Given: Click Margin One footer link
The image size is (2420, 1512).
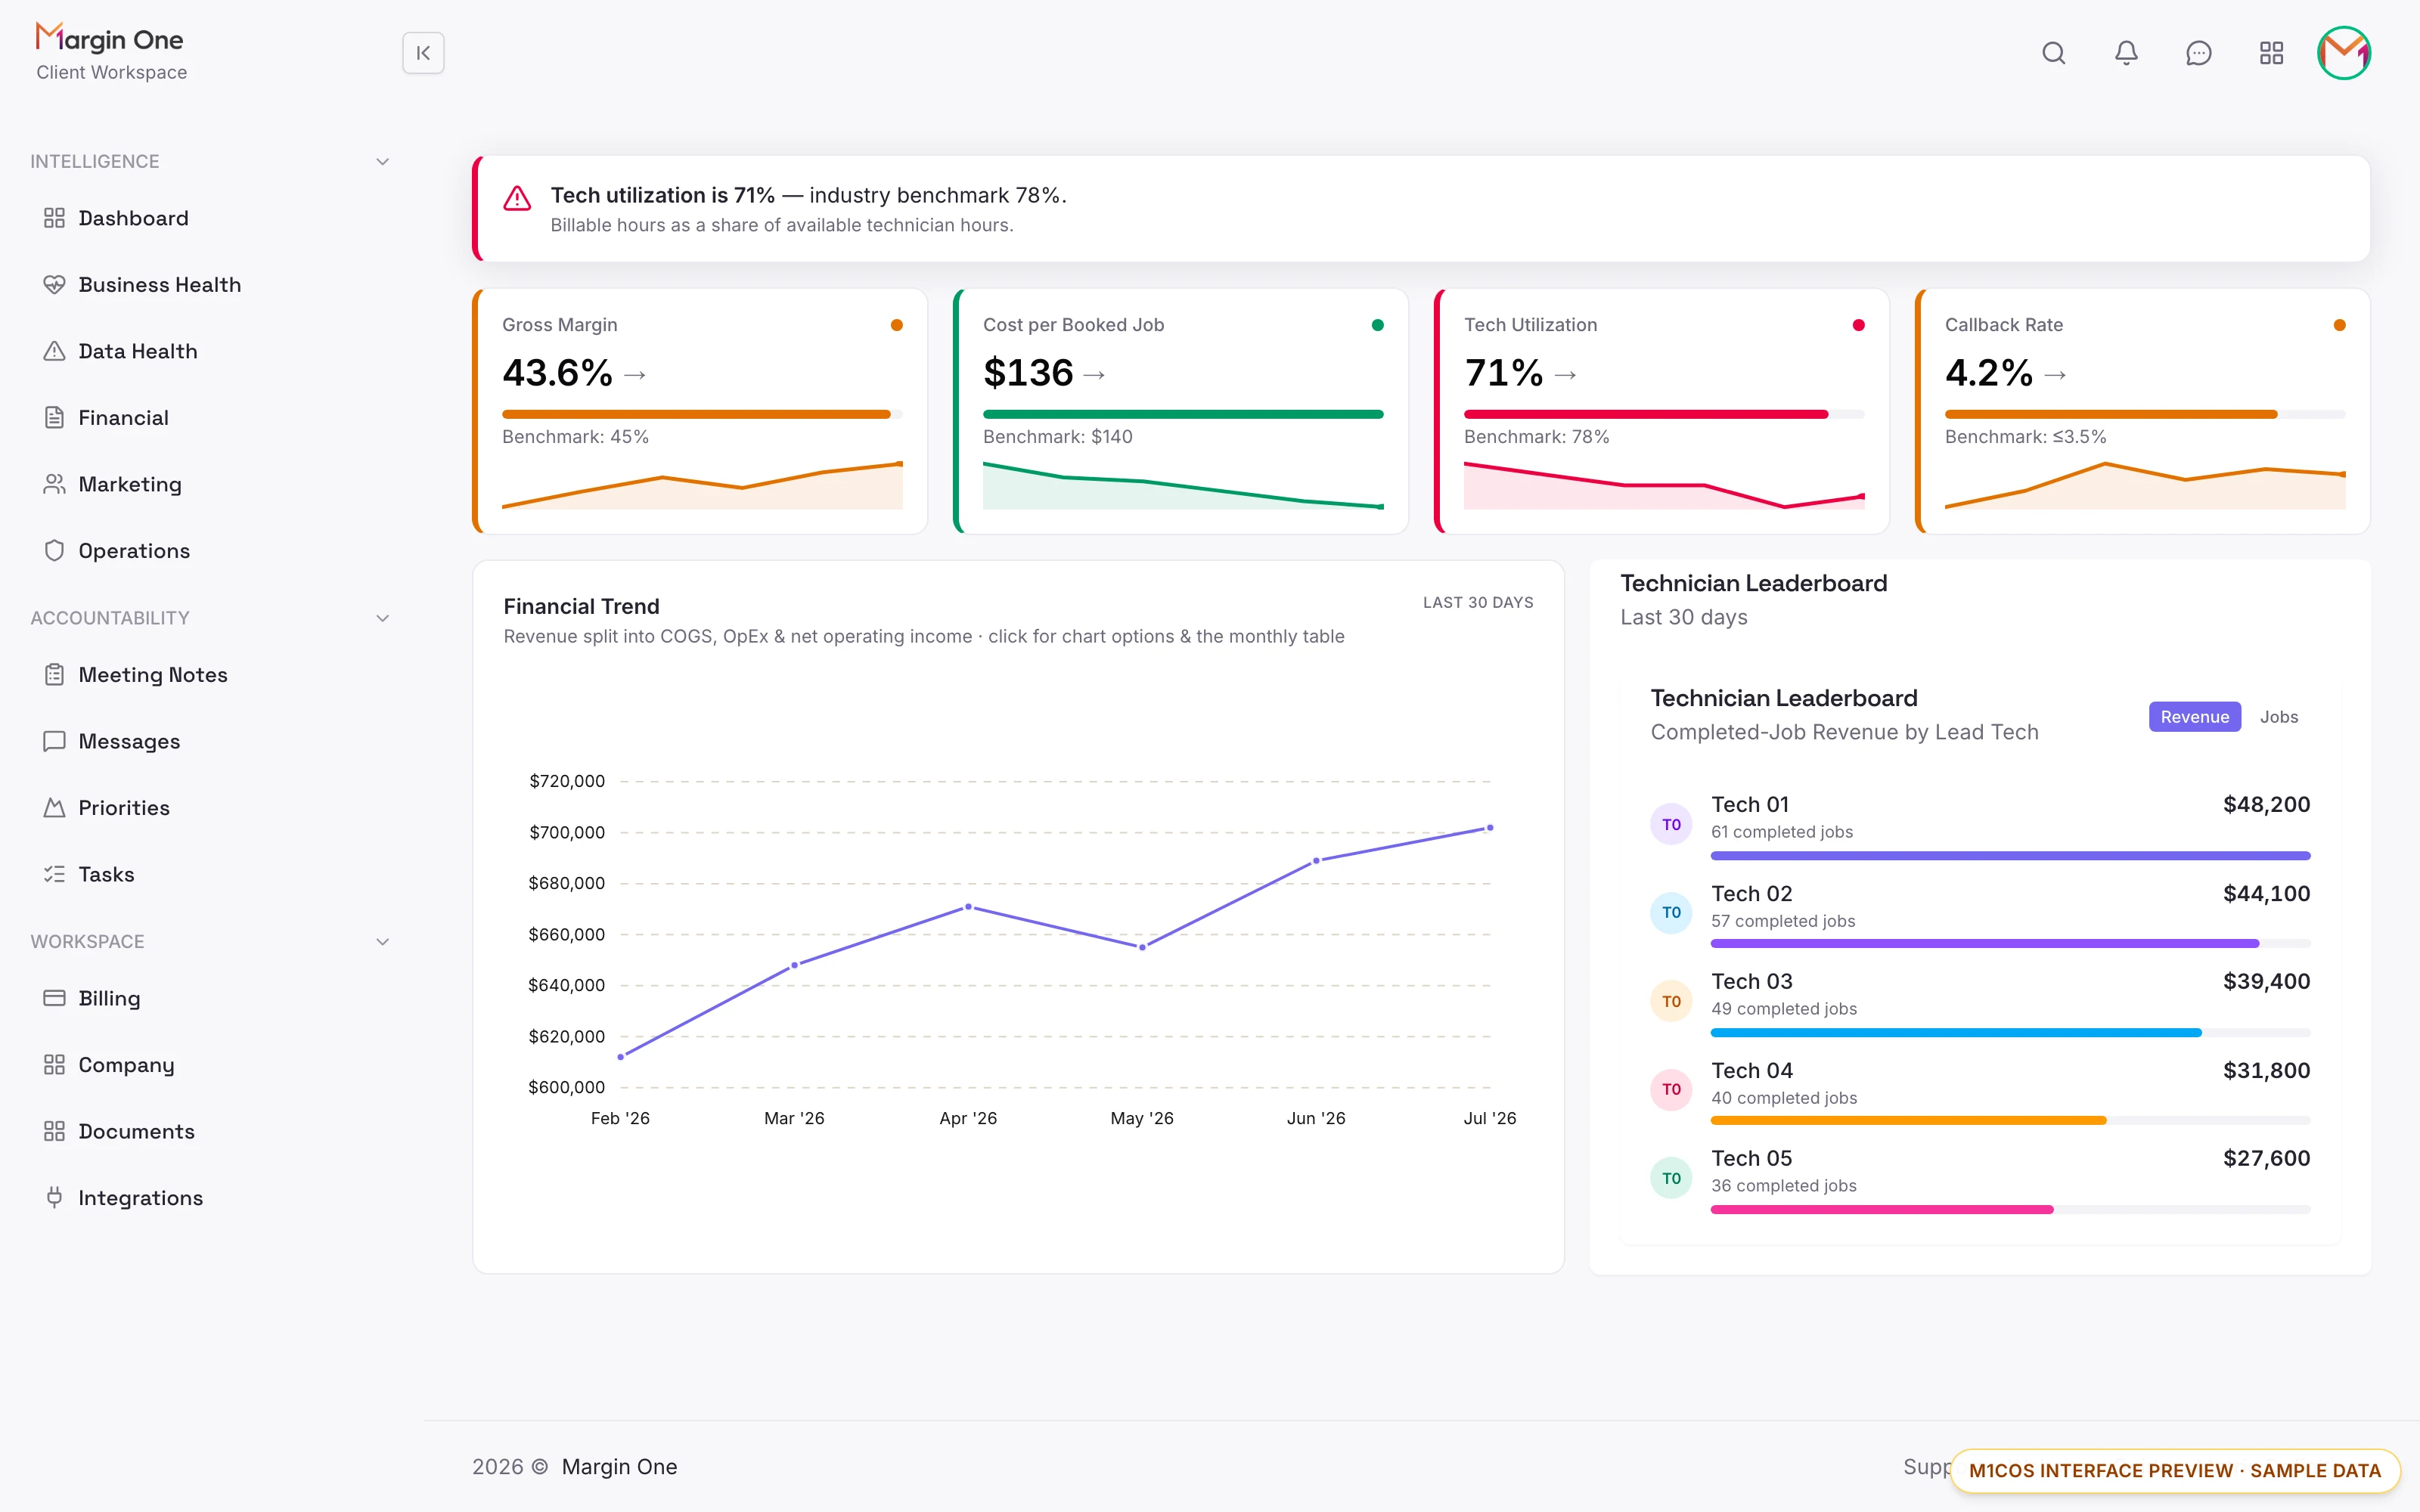Looking at the screenshot, I should [x=619, y=1466].
